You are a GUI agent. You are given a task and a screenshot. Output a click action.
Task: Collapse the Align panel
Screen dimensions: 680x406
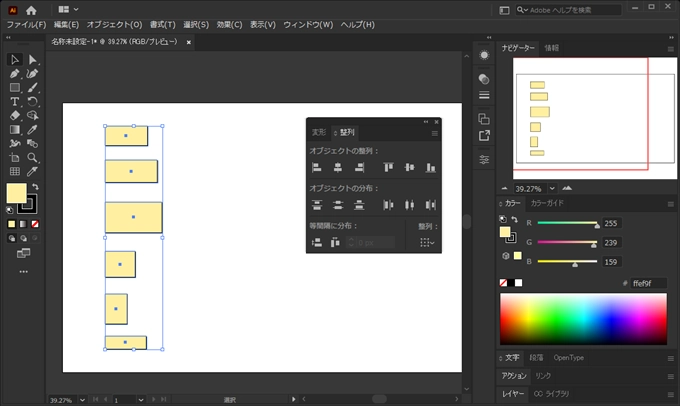426,122
